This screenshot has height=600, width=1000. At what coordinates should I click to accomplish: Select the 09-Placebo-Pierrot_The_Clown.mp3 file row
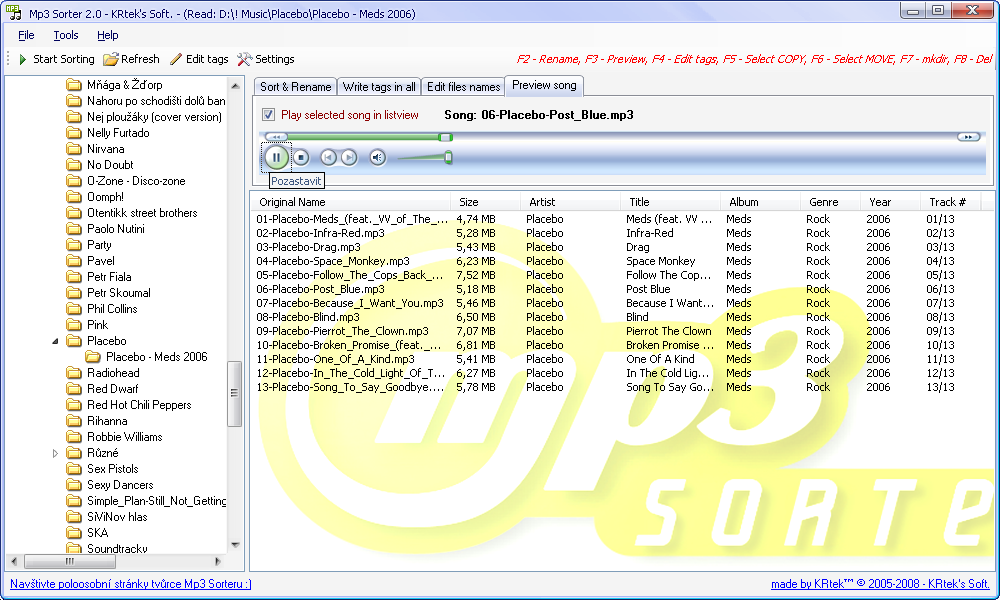616,332
